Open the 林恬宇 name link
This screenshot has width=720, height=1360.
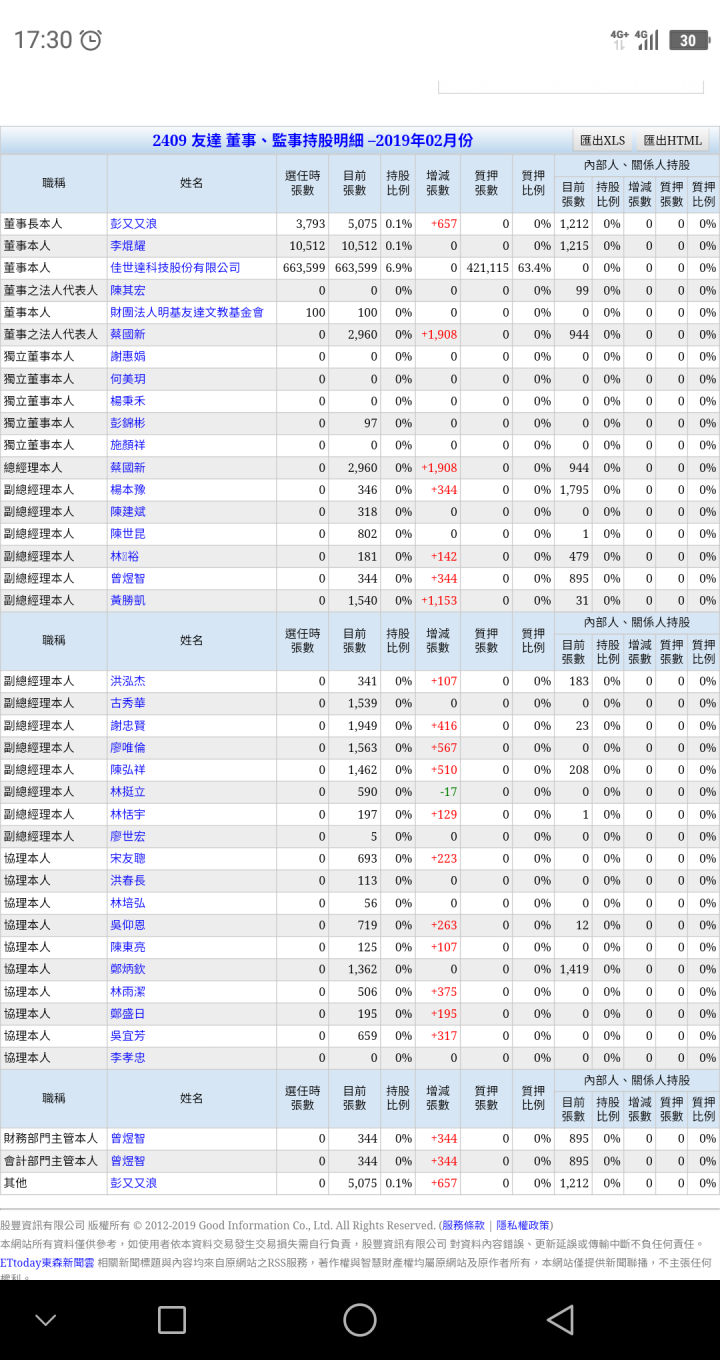[127, 814]
